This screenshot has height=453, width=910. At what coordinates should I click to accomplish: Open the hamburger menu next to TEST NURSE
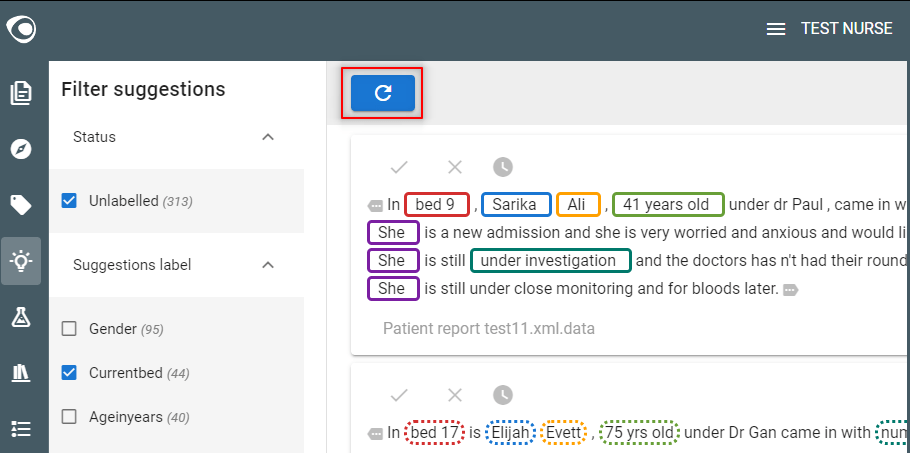point(776,29)
